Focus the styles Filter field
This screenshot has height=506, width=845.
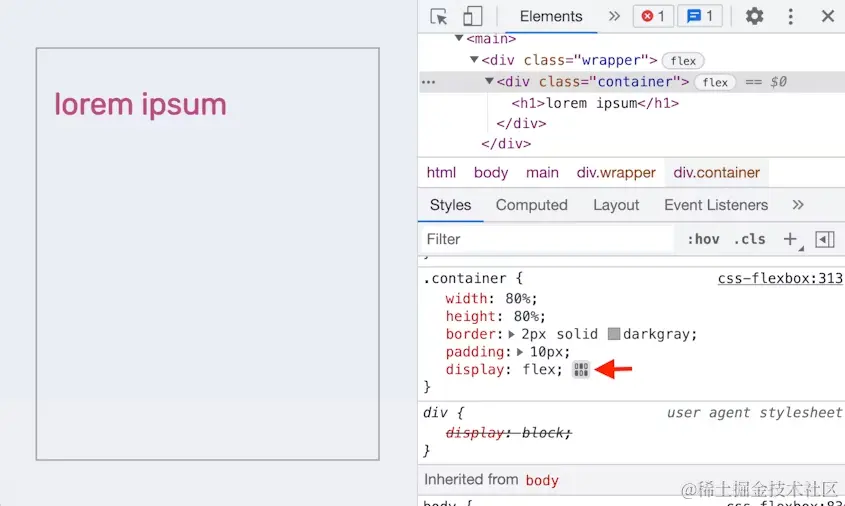(547, 239)
